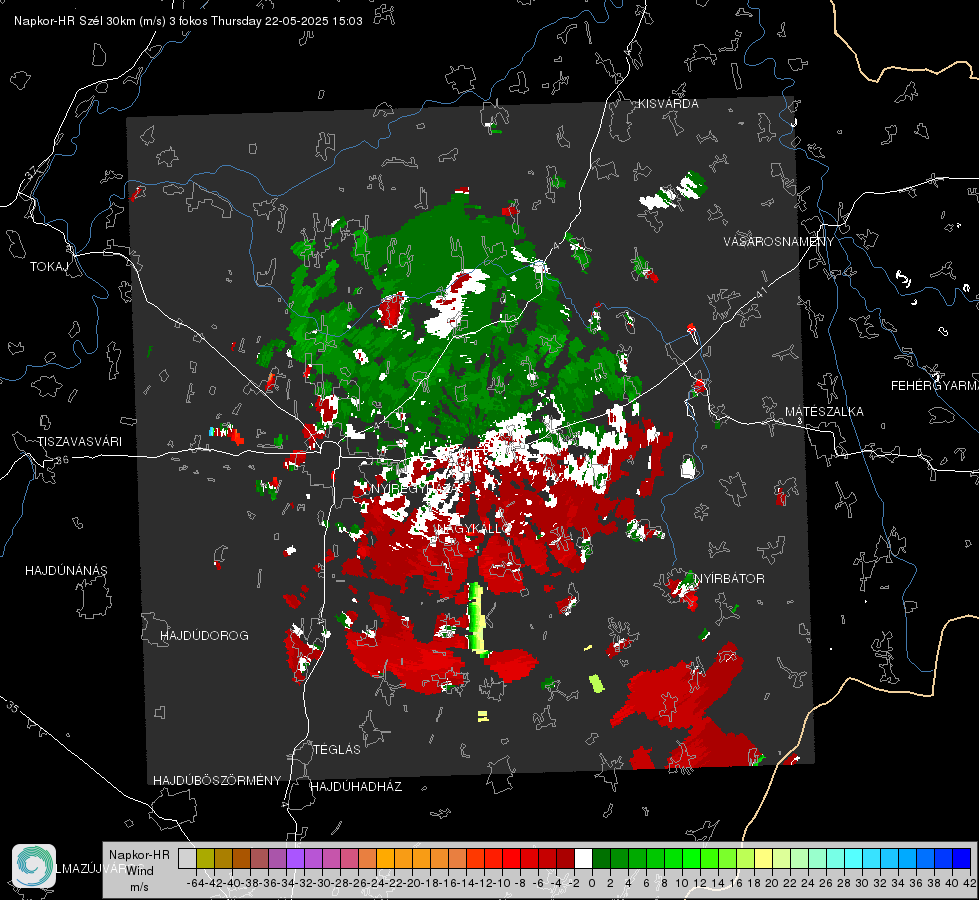979x900 pixels.
Task: Choose the deep blue swatch between 40 and 42
Action: tap(962, 859)
